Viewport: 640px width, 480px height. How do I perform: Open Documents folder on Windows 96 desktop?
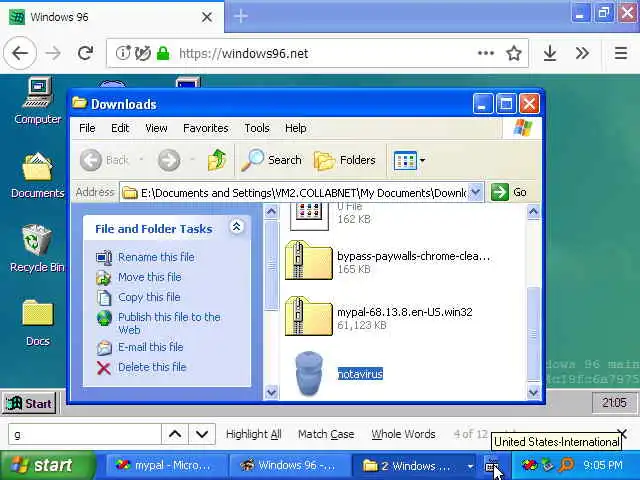pos(37,176)
